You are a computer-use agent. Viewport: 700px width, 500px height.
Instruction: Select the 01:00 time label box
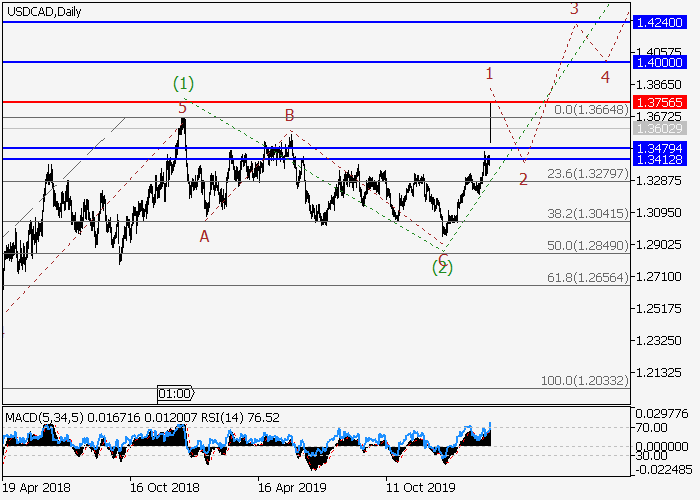(176, 393)
